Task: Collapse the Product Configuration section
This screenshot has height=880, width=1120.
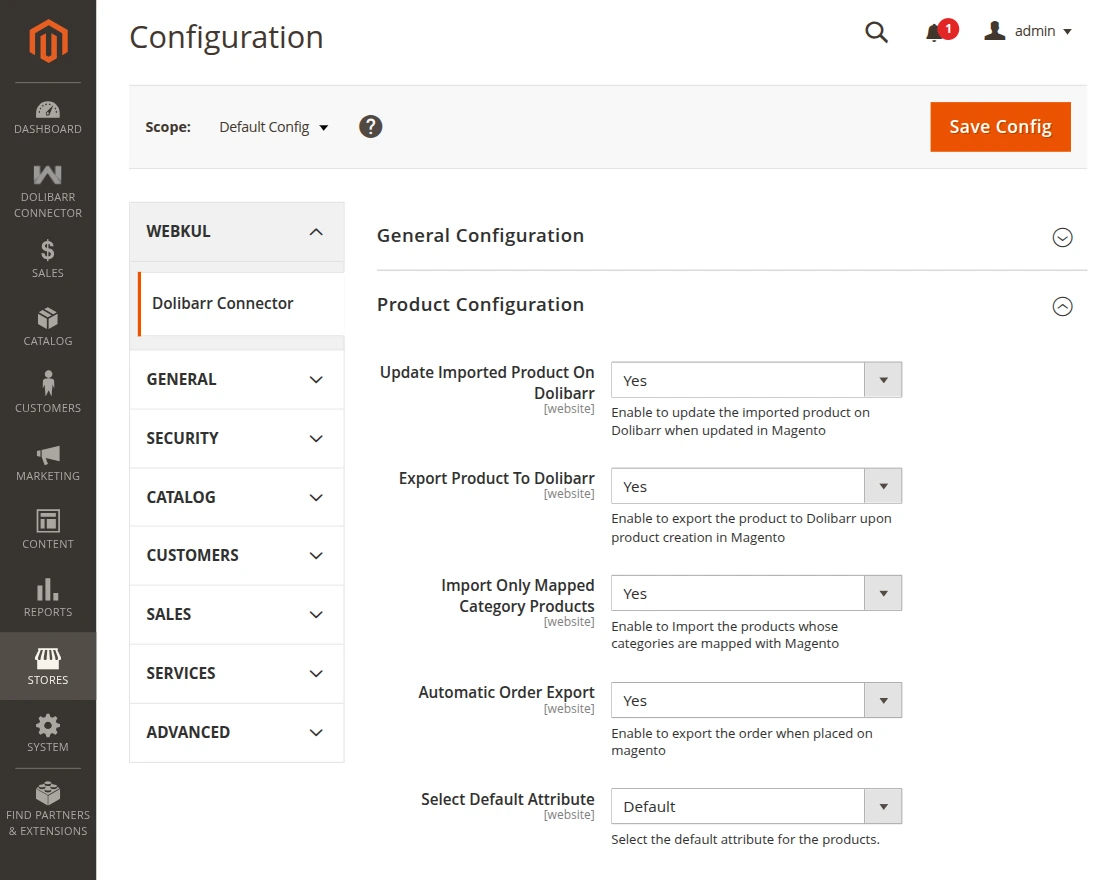Action: pos(1062,306)
